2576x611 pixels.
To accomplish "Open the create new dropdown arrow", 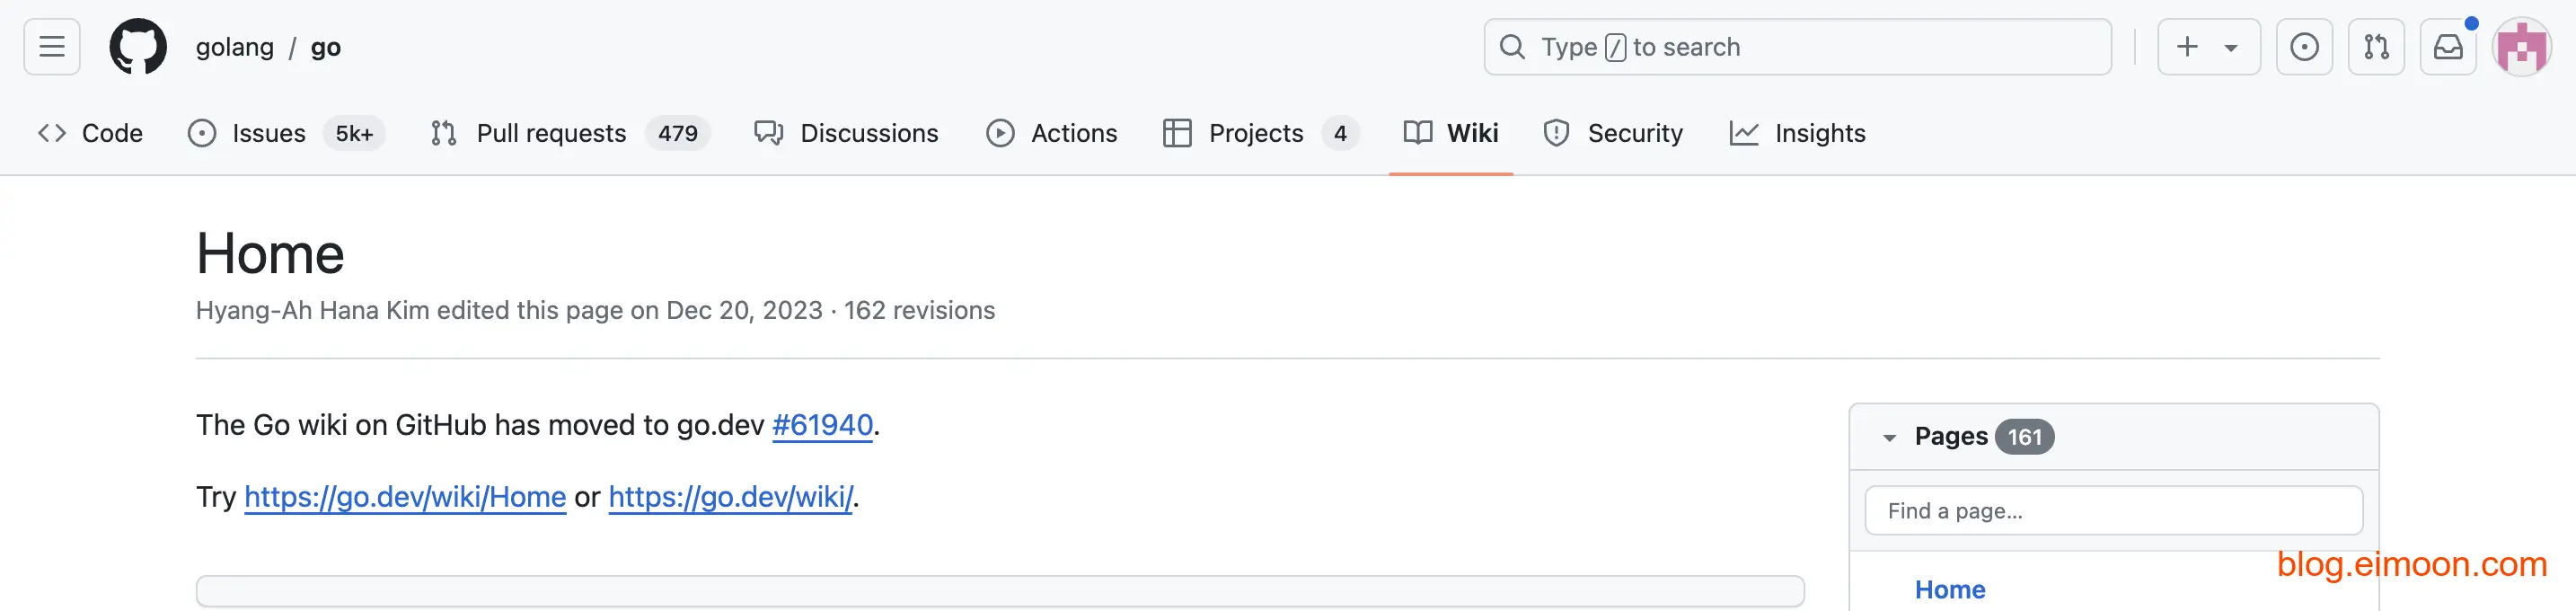I will 2231,48.
